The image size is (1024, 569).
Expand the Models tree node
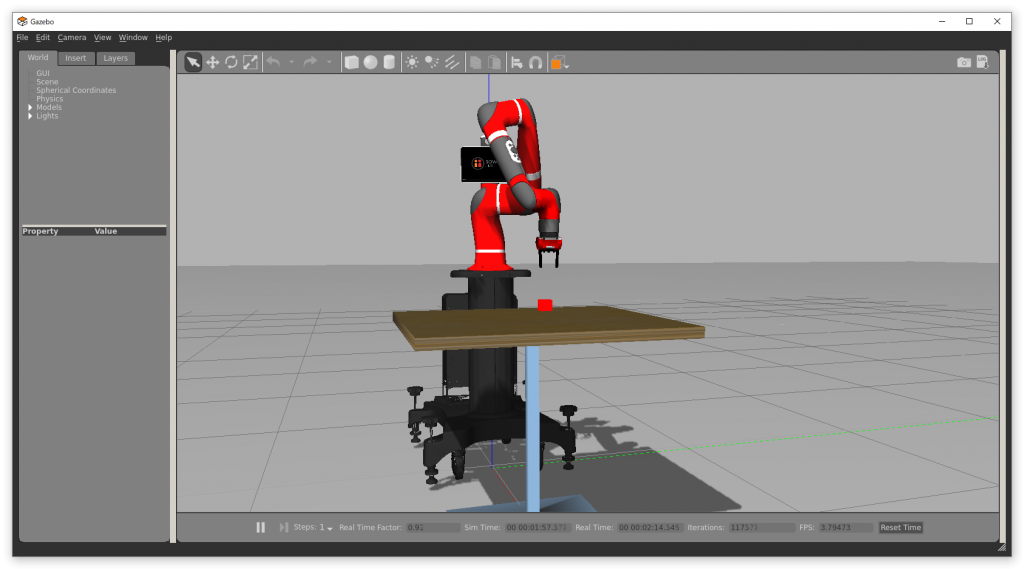[x=30, y=108]
